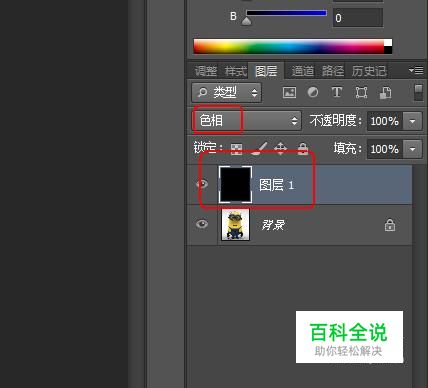The width and height of the screenshot is (428, 388).
Task: Pick a color from the spectrum ramp
Action: tap(289, 46)
